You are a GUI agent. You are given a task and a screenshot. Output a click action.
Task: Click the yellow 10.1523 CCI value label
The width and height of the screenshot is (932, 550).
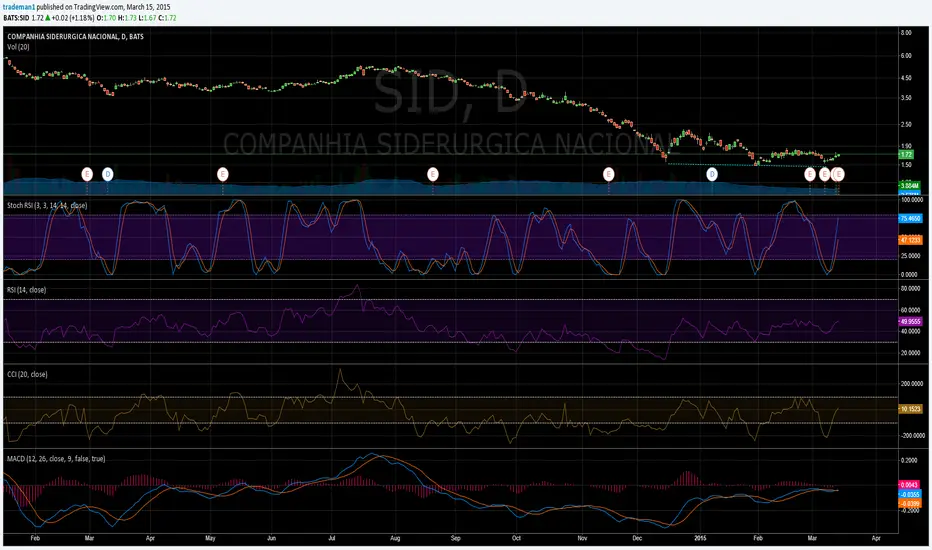(x=911, y=408)
